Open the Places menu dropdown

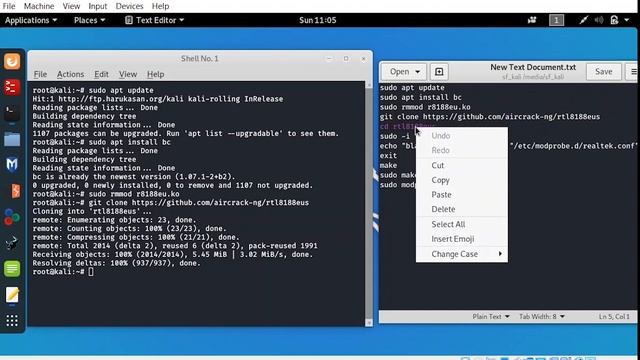tap(89, 20)
